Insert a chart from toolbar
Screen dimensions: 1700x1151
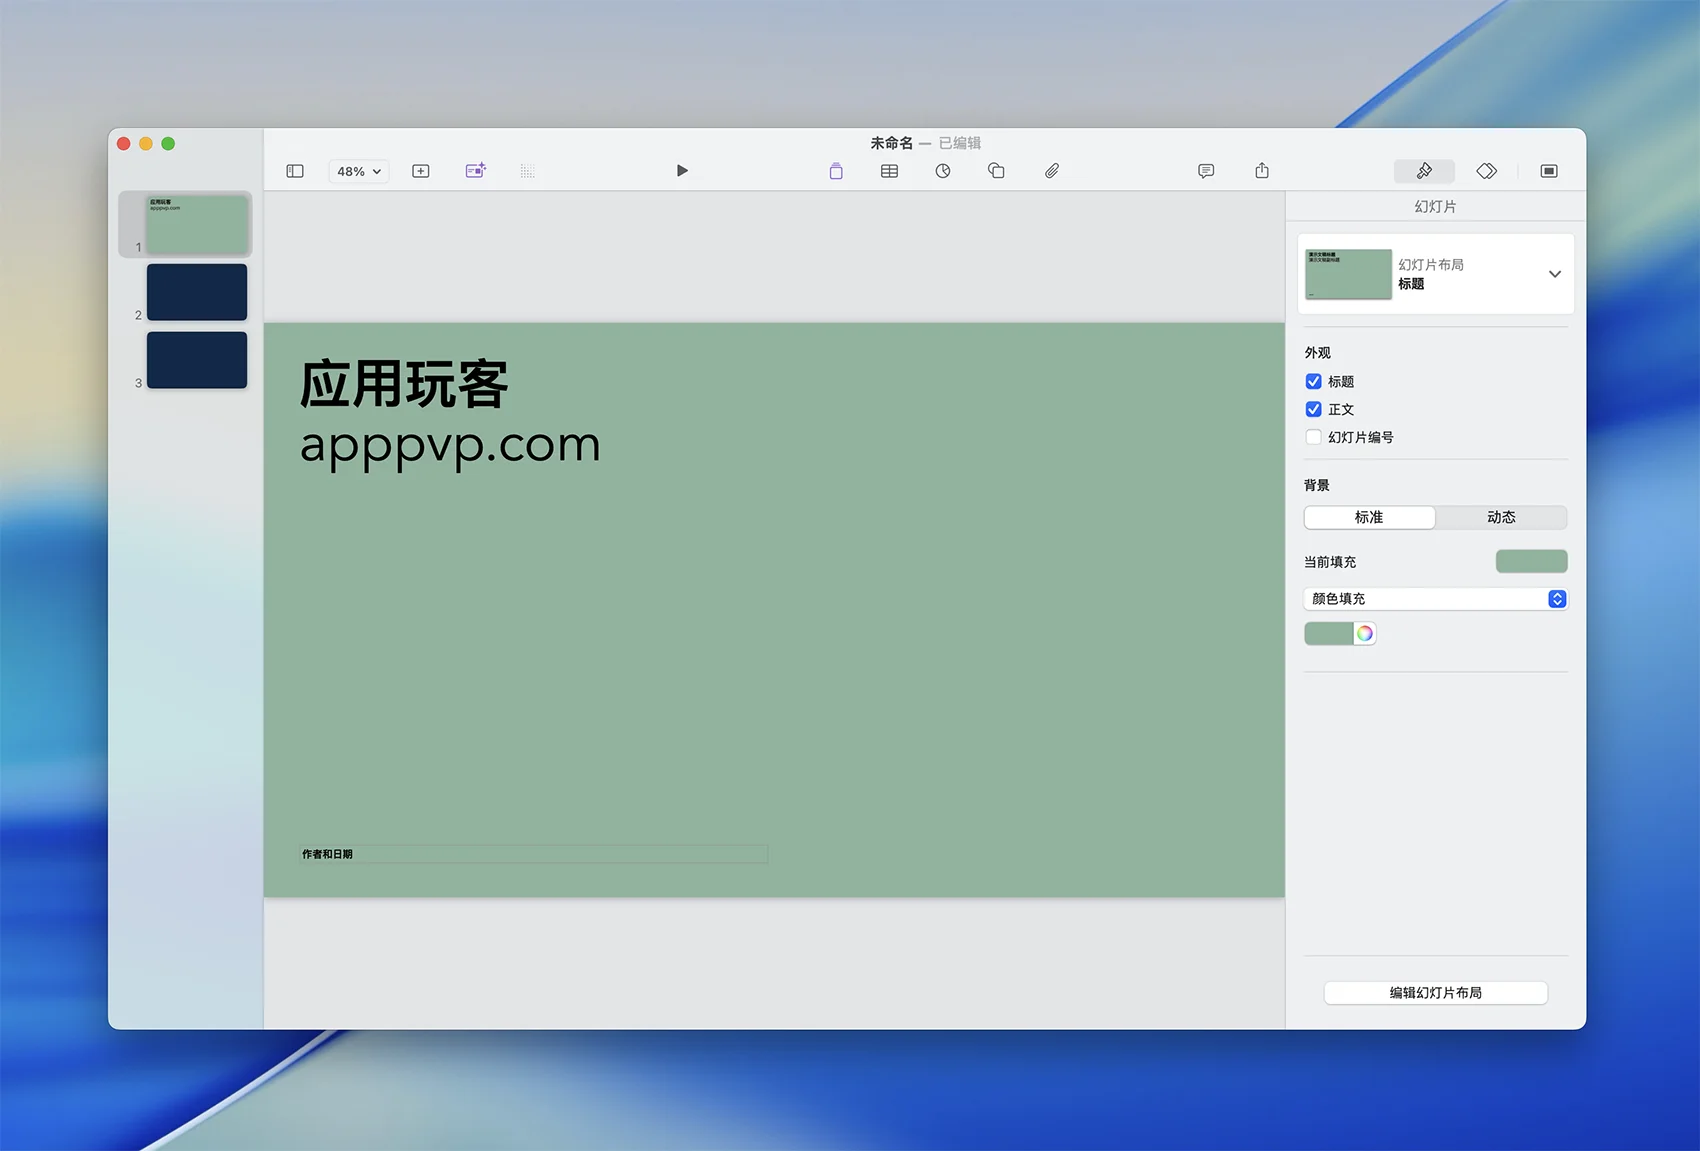[x=942, y=171]
